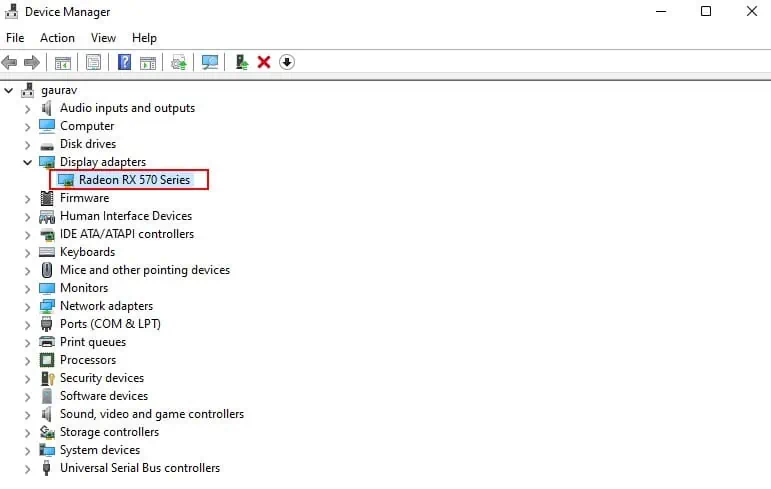Collapse the Display adapters category
The height and width of the screenshot is (489, 771).
[x=28, y=162]
